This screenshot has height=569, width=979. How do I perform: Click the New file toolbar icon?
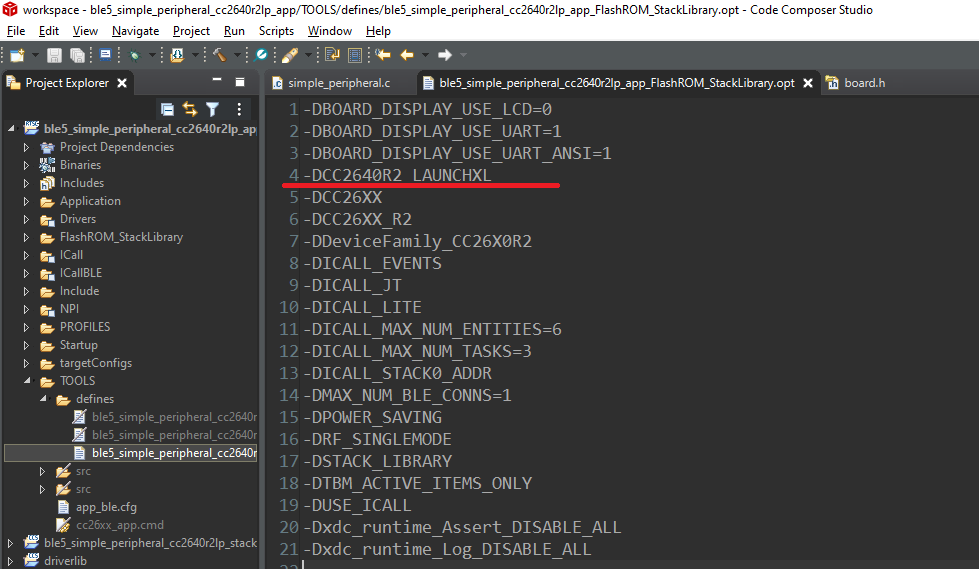17,56
